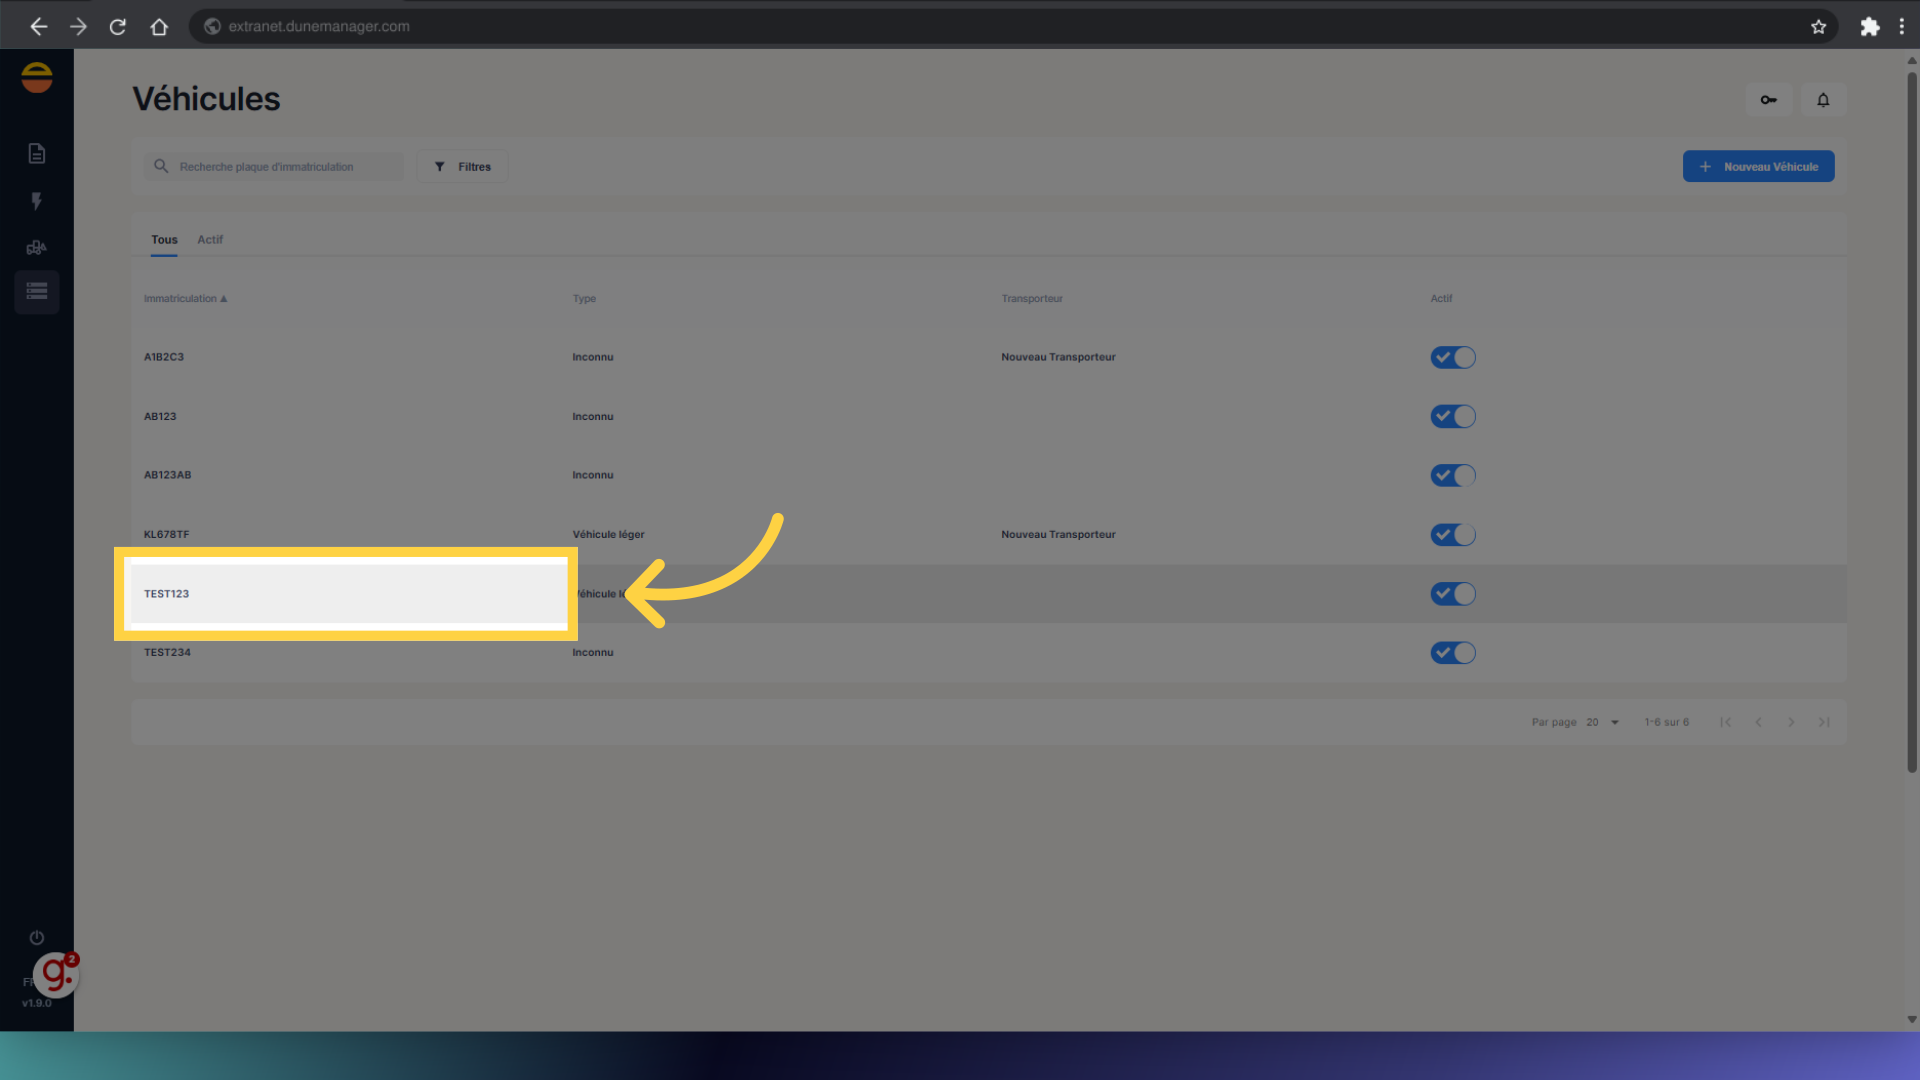
Task: Switch to the Actif tab
Action: click(210, 240)
